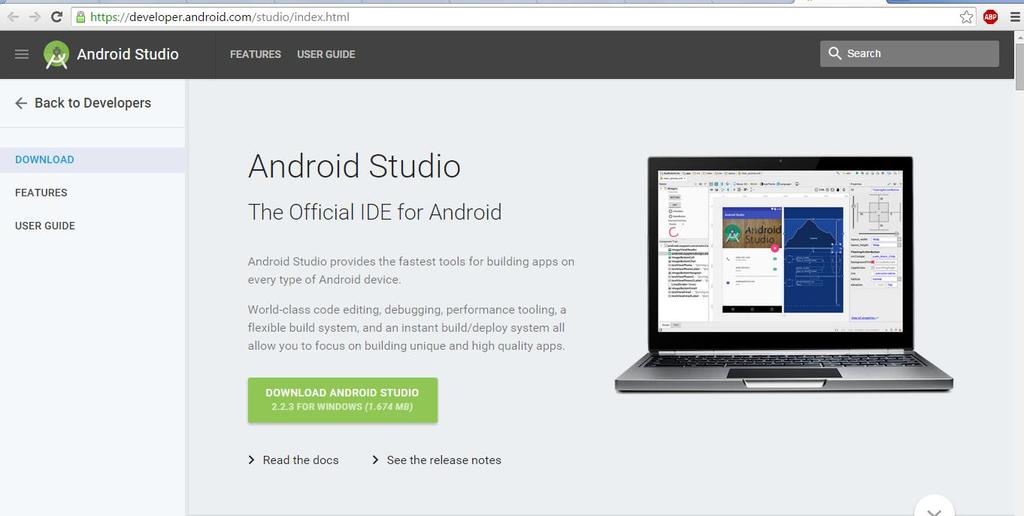Click the chevron beside Read the docs
This screenshot has height=516, width=1024.
(x=251, y=460)
